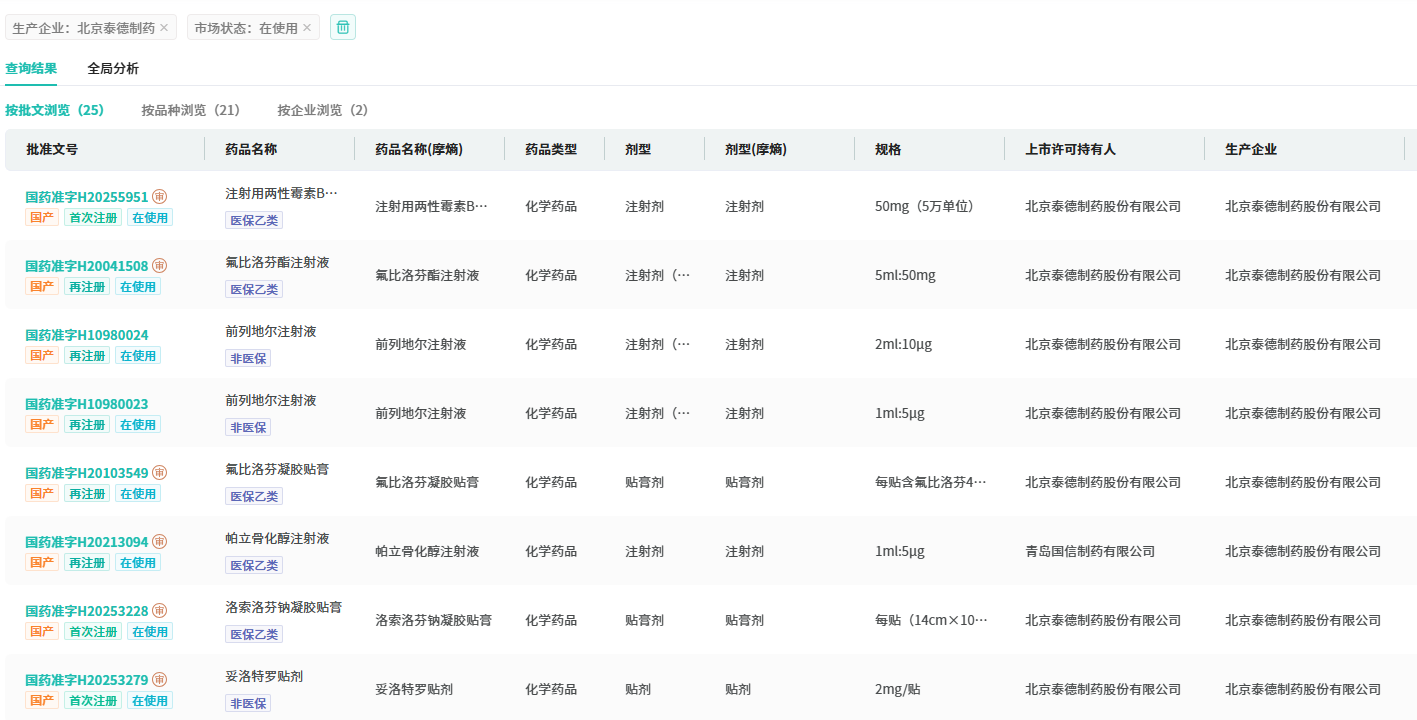Switch to 按企业浏览 (2) view

point(322,110)
